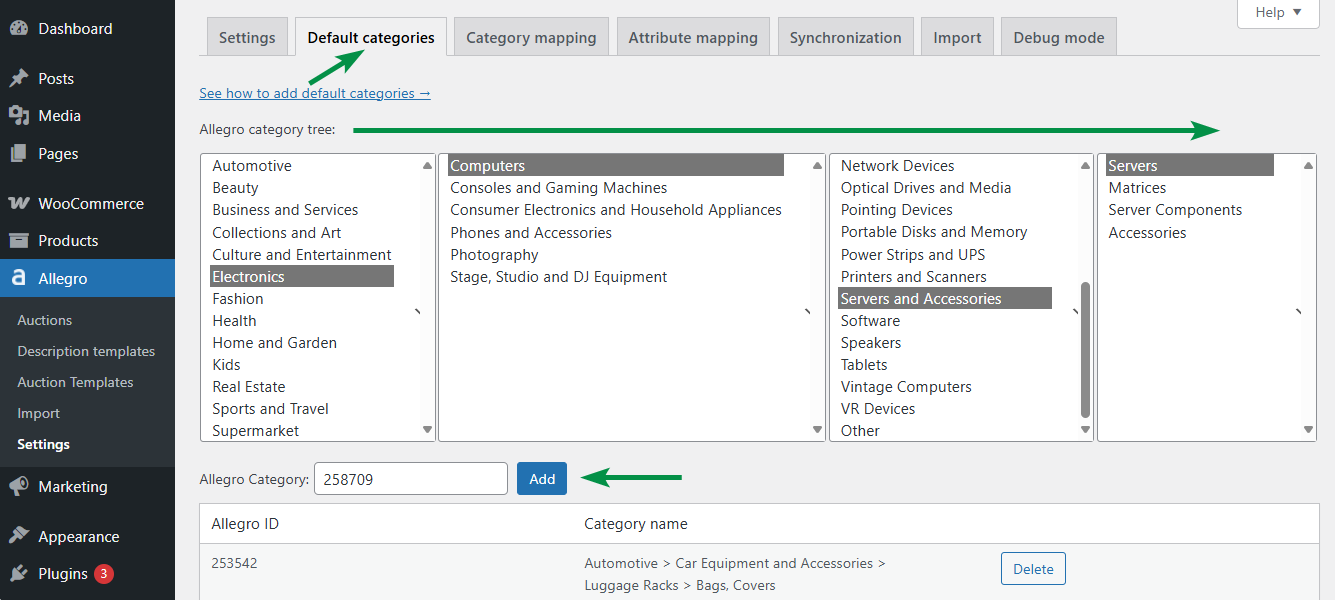Click the Allegro Category ID input field

pyautogui.click(x=411, y=479)
